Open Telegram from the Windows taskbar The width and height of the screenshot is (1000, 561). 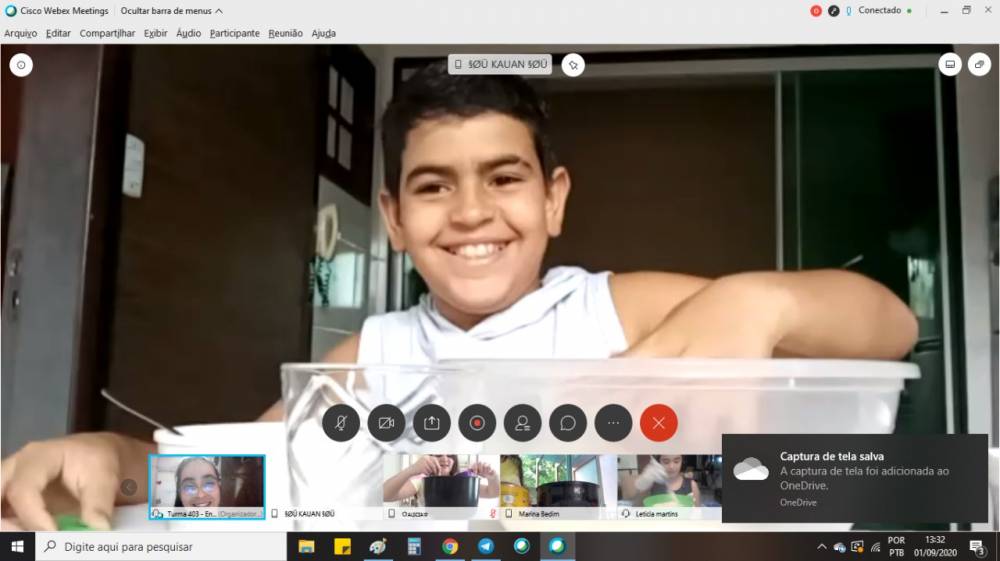(486, 546)
